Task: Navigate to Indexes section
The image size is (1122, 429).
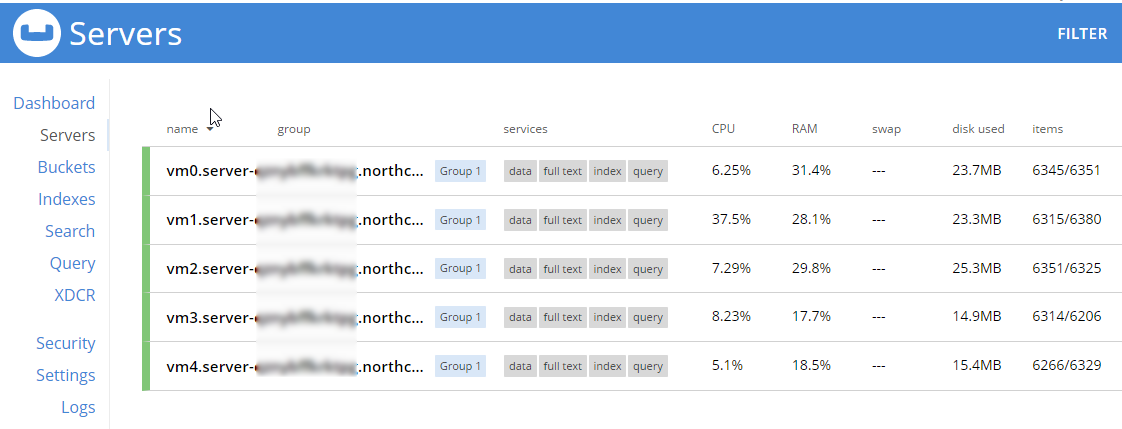Action: tap(67, 199)
